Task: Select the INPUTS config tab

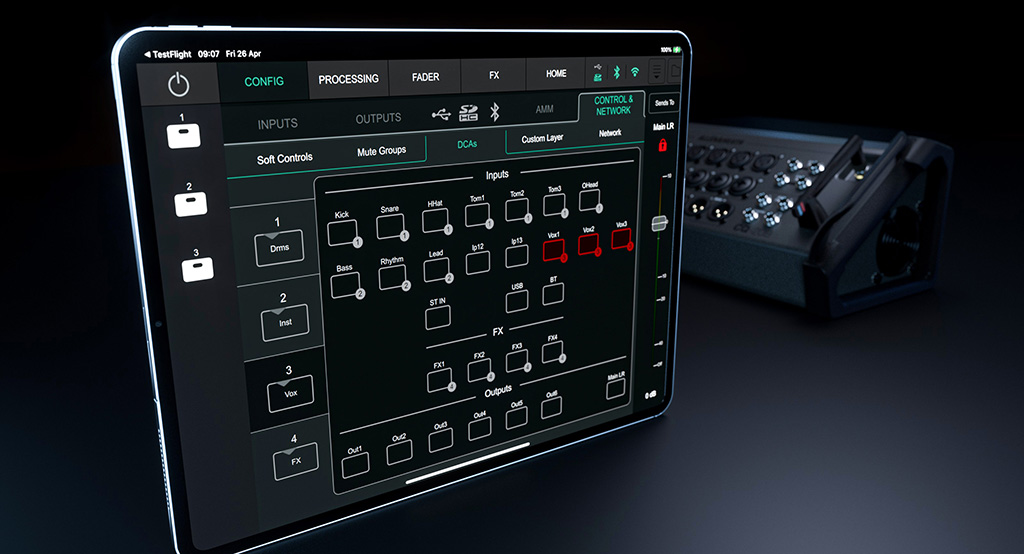Action: pos(278,123)
